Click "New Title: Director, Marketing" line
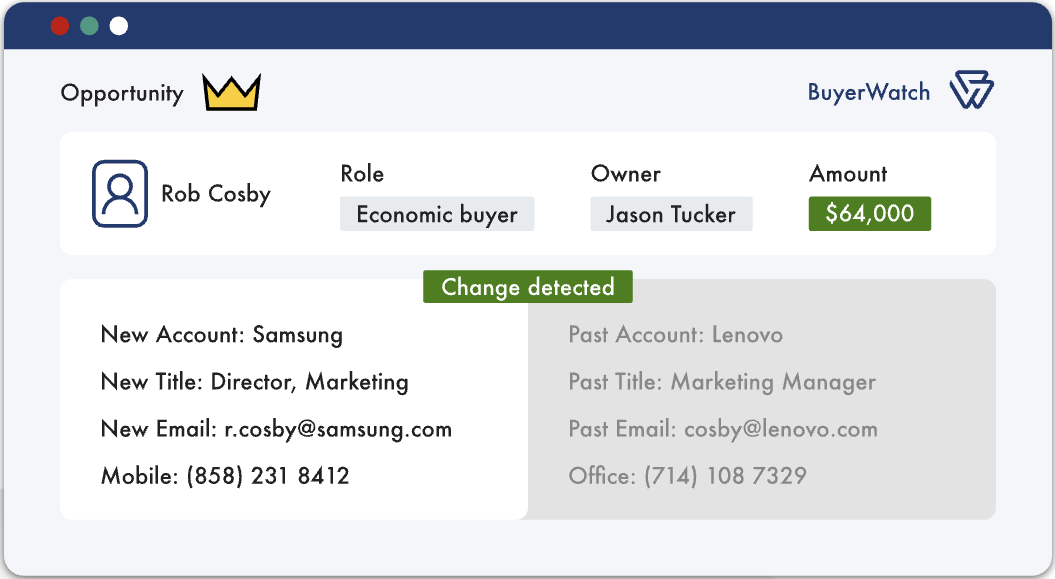The width and height of the screenshot is (1055, 579). [254, 382]
